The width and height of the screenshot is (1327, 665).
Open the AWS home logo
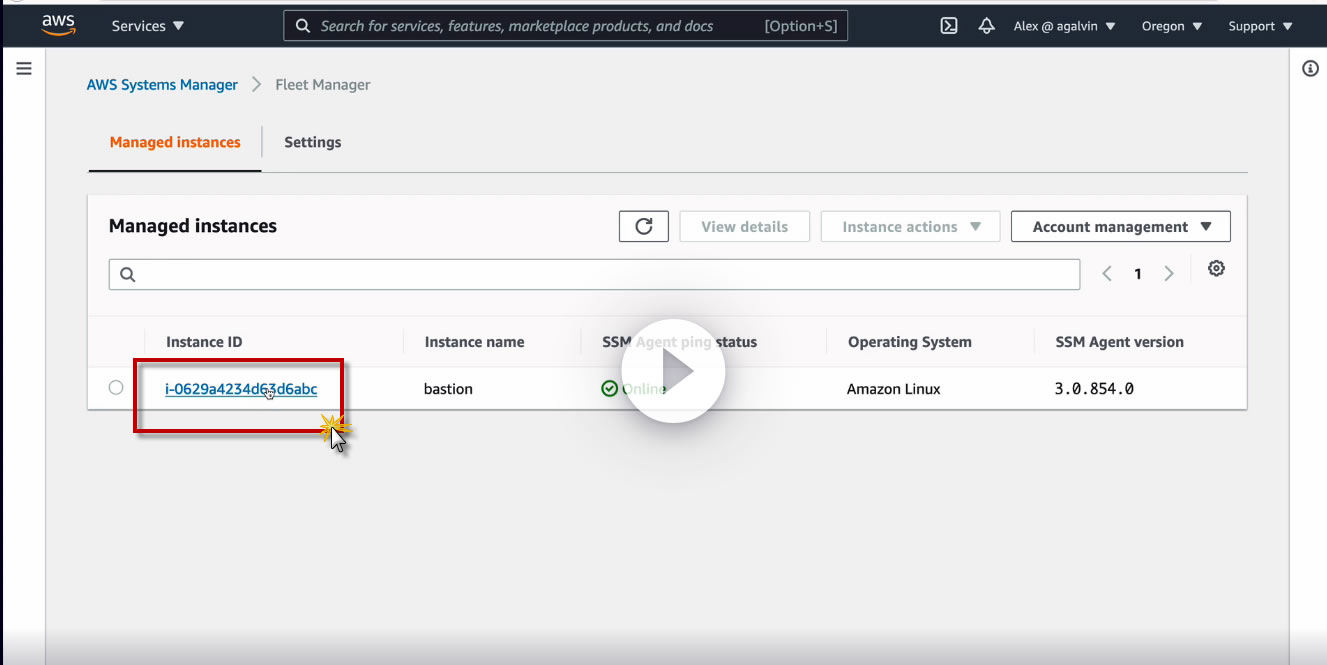point(58,26)
